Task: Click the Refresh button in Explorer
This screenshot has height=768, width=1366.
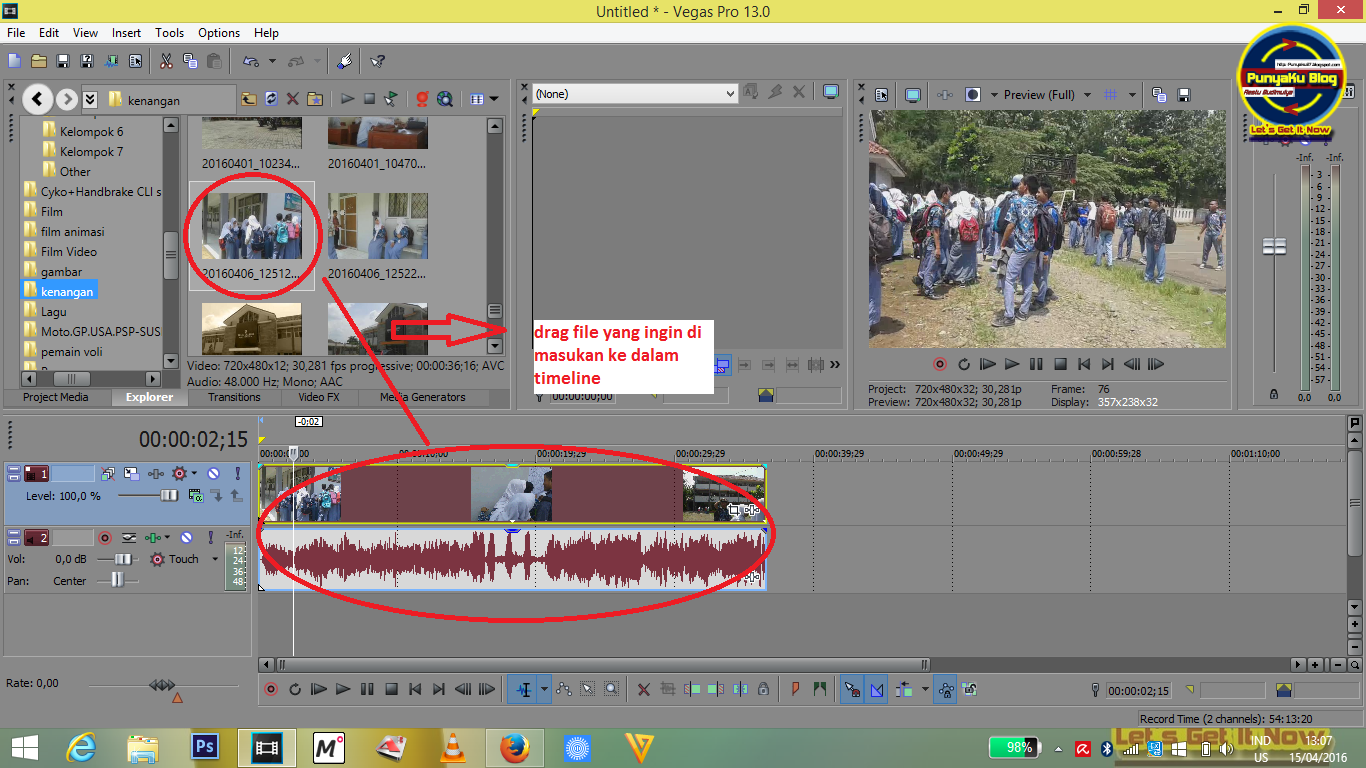Action: [270, 99]
